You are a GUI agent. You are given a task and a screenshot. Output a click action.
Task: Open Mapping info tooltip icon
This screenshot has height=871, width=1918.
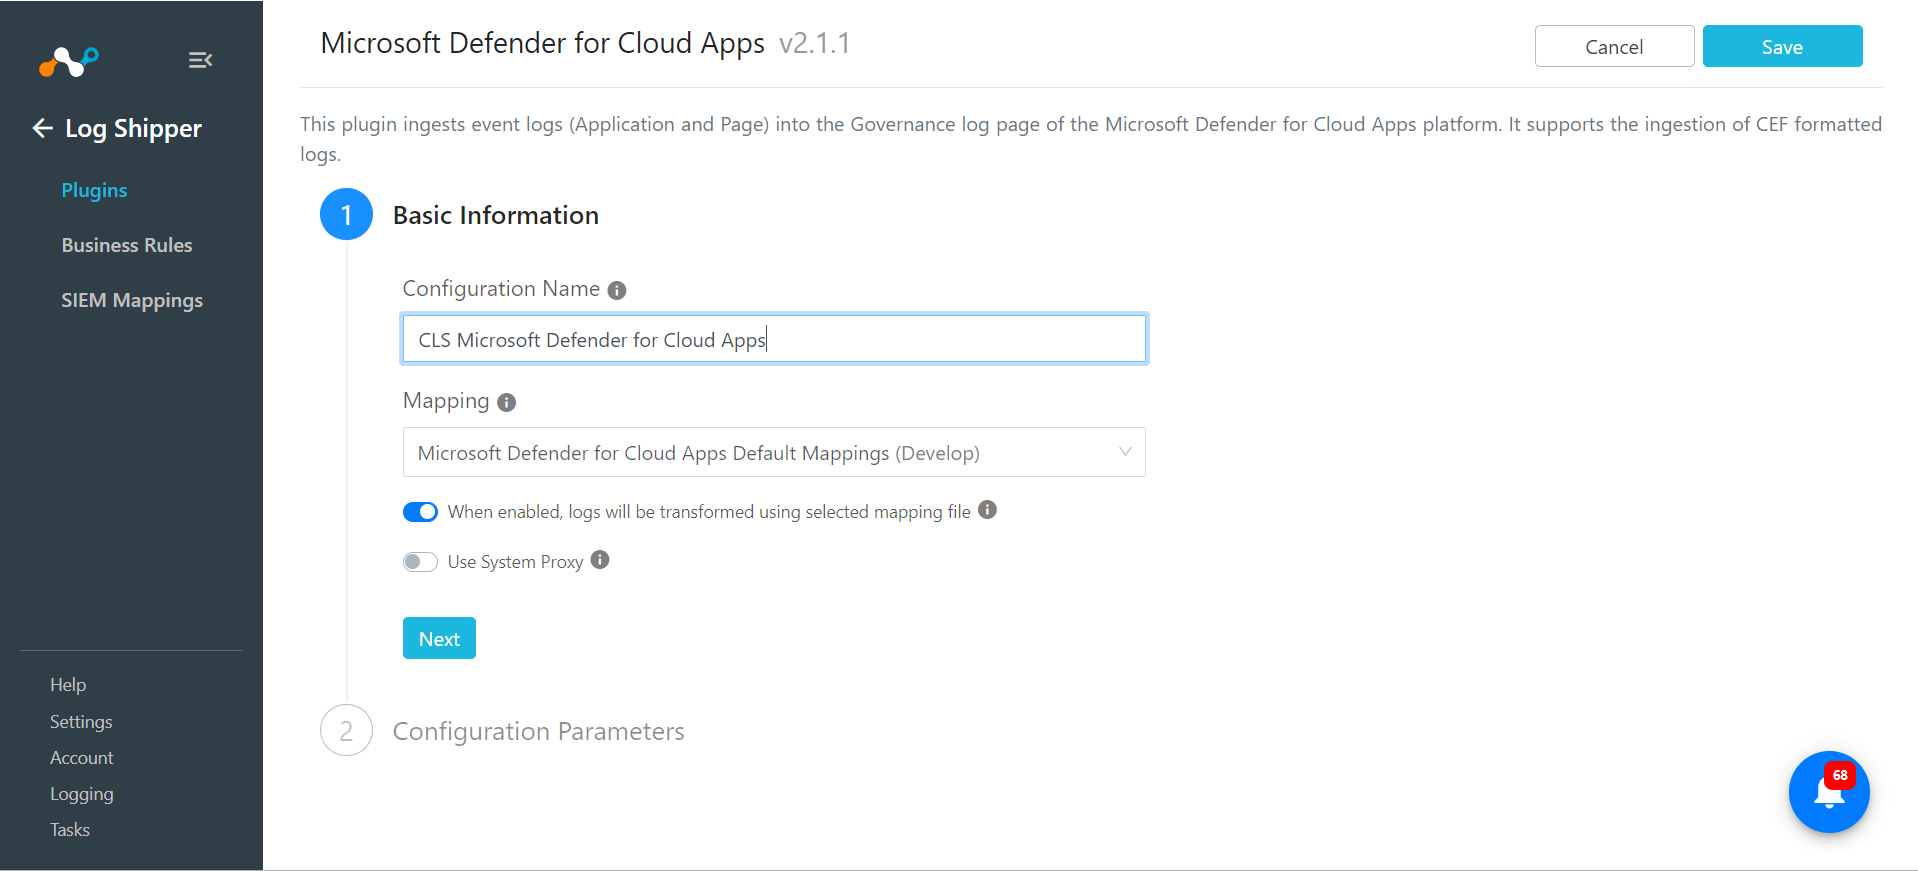pos(507,402)
